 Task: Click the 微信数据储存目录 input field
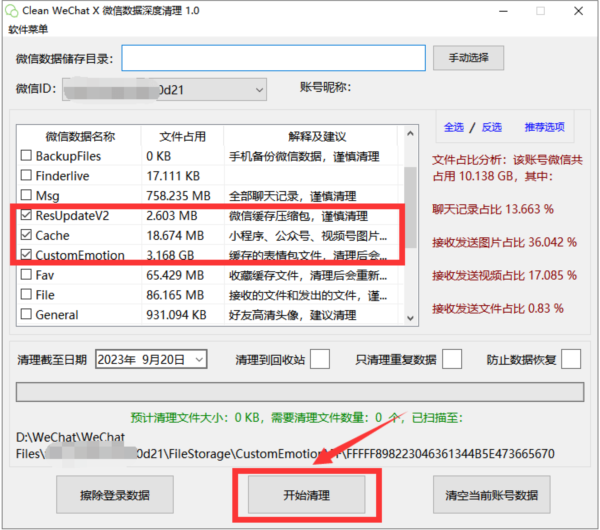(x=273, y=58)
